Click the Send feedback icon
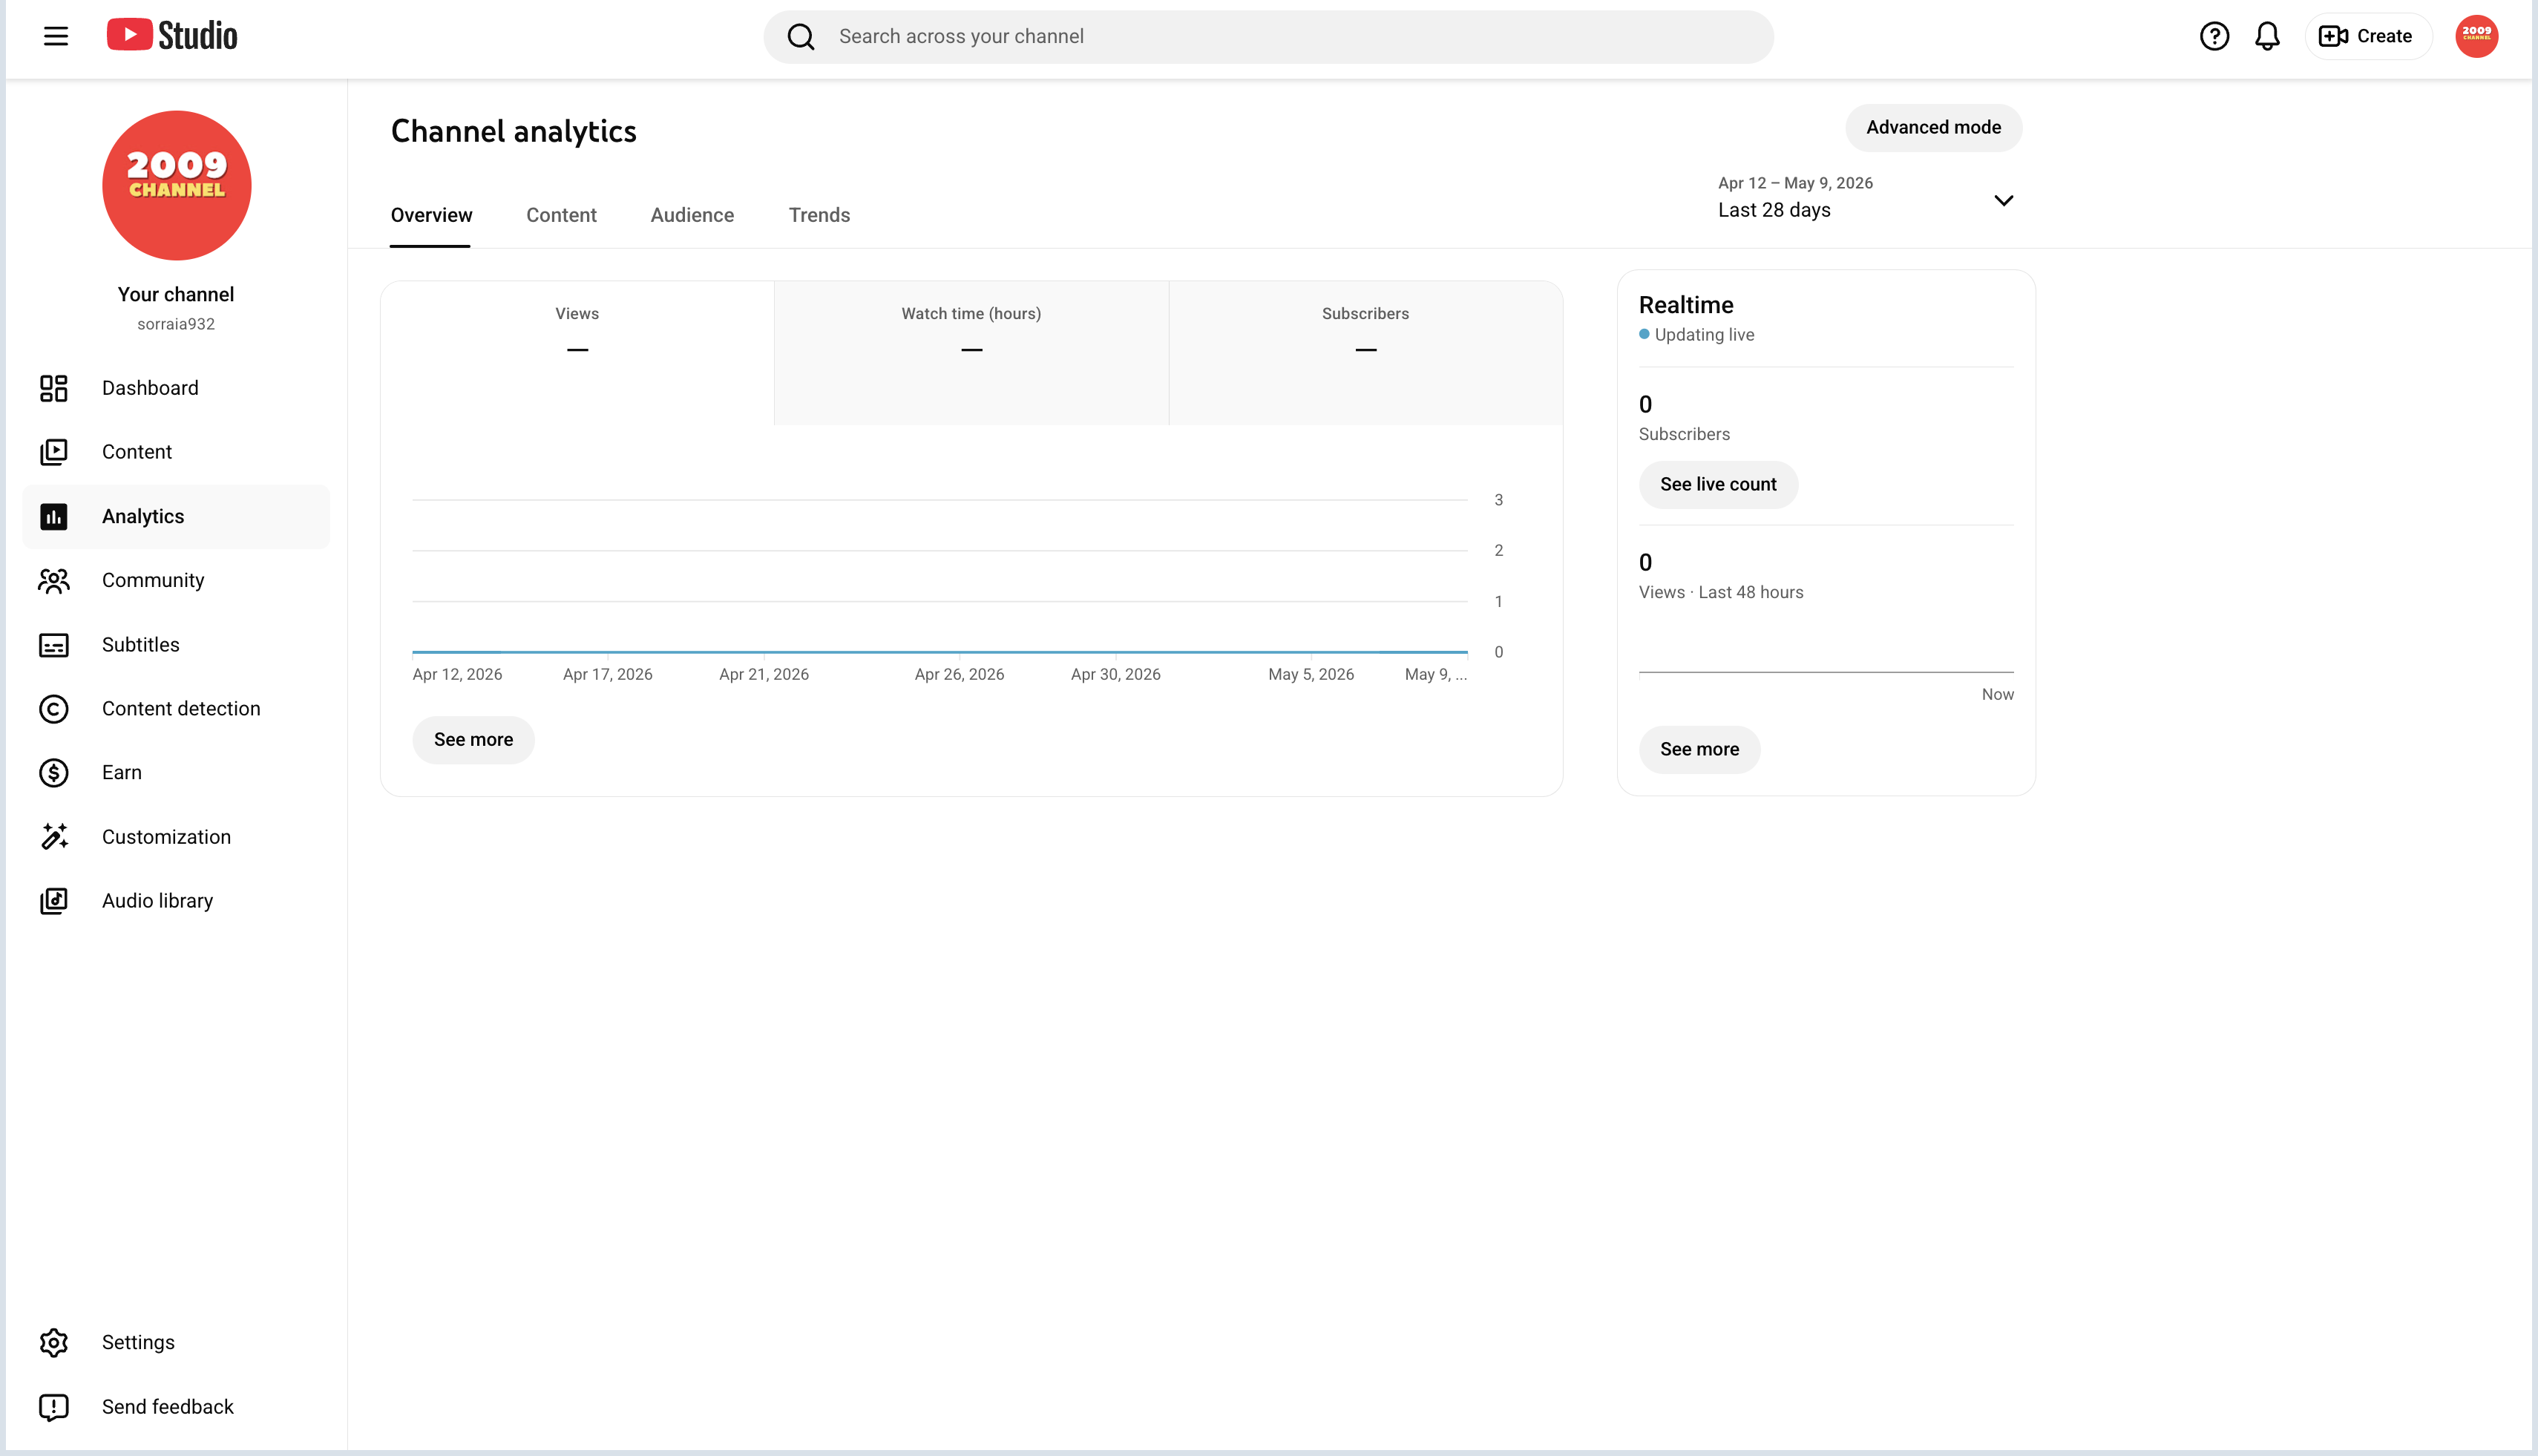Viewport: 2538px width, 1456px height. [x=54, y=1407]
